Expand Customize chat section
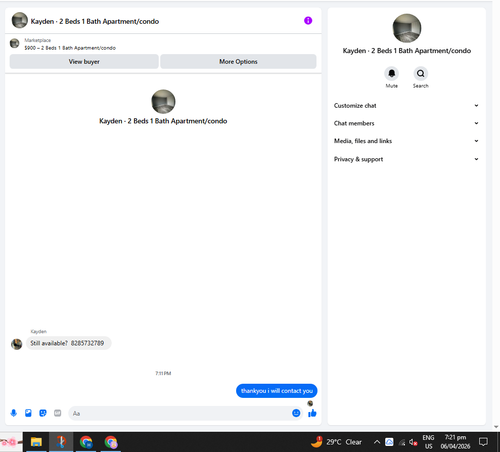The width and height of the screenshot is (500, 452). pyautogui.click(x=406, y=106)
